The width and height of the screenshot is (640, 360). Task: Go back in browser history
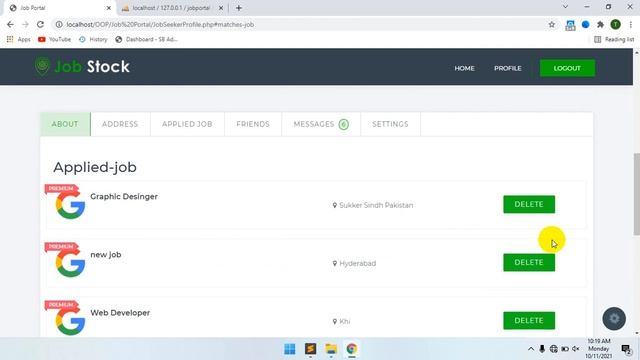[x=10, y=24]
